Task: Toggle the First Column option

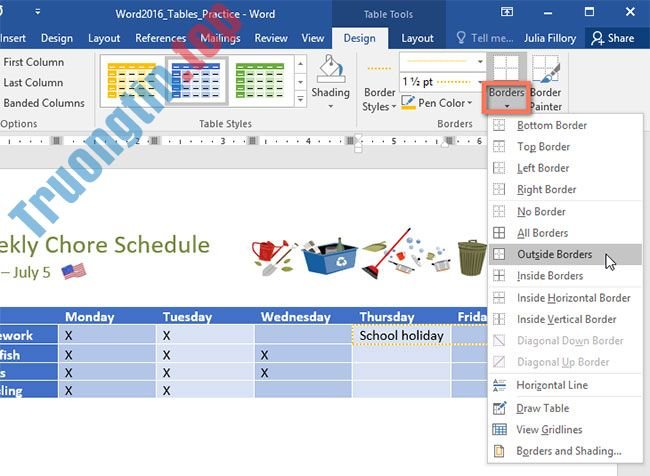Action: 34,62
